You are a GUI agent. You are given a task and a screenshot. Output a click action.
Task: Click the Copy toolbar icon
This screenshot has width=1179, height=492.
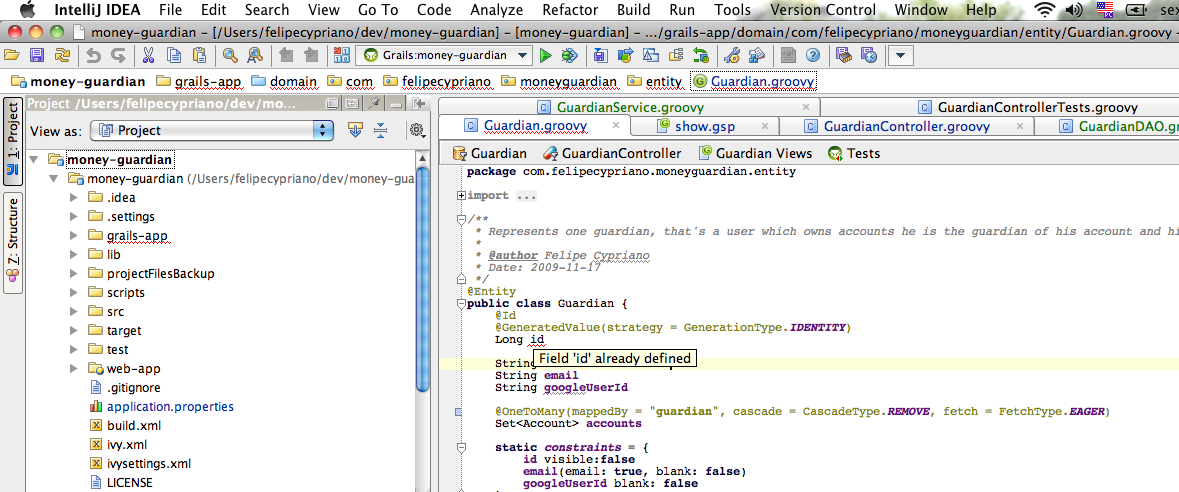(174, 55)
